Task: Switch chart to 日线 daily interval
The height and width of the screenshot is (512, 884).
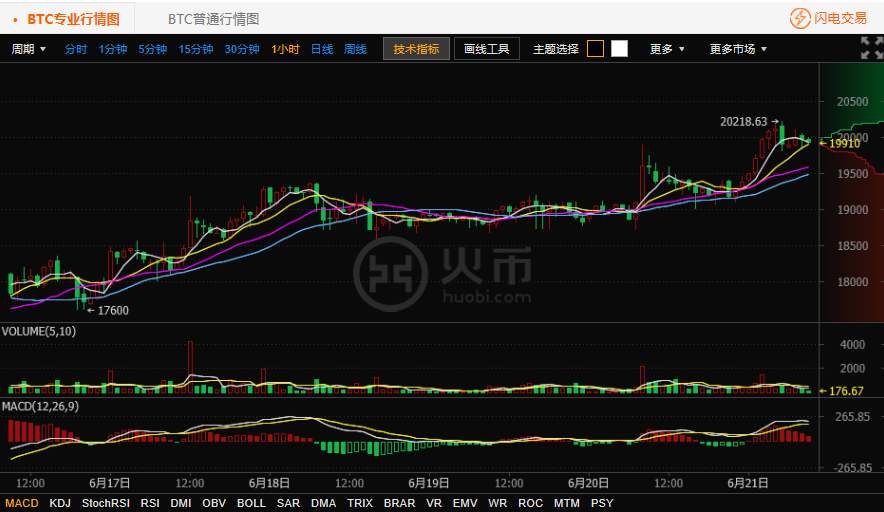Action: click(322, 49)
